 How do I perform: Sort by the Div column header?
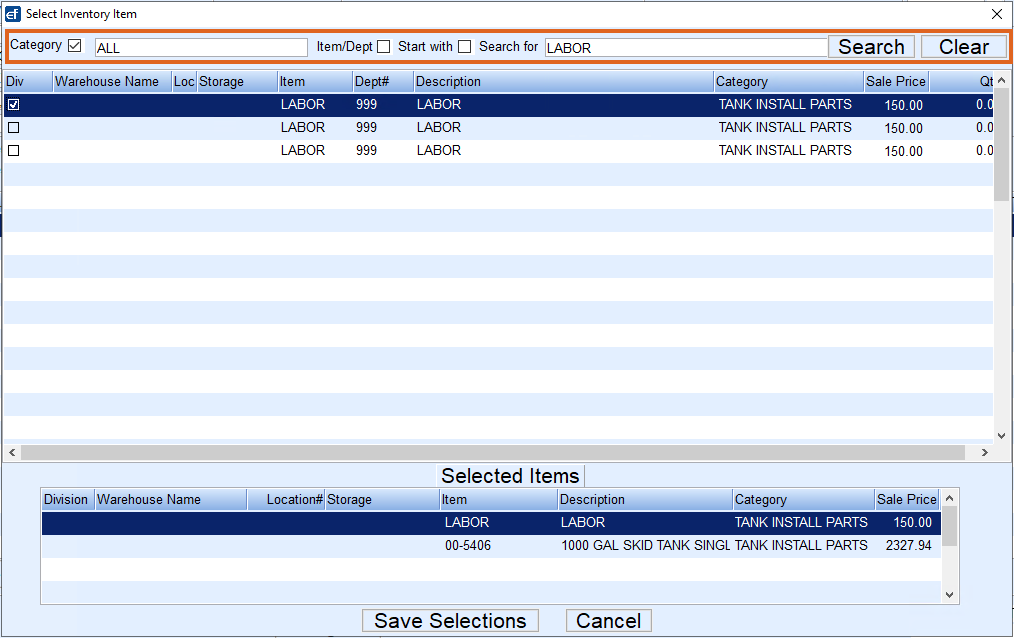click(28, 81)
